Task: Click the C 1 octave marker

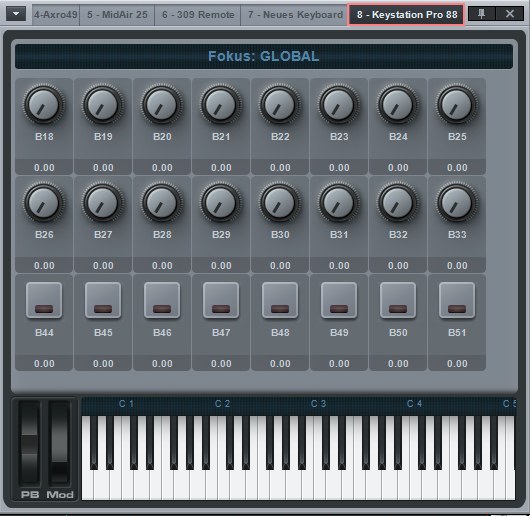Action: pos(126,403)
